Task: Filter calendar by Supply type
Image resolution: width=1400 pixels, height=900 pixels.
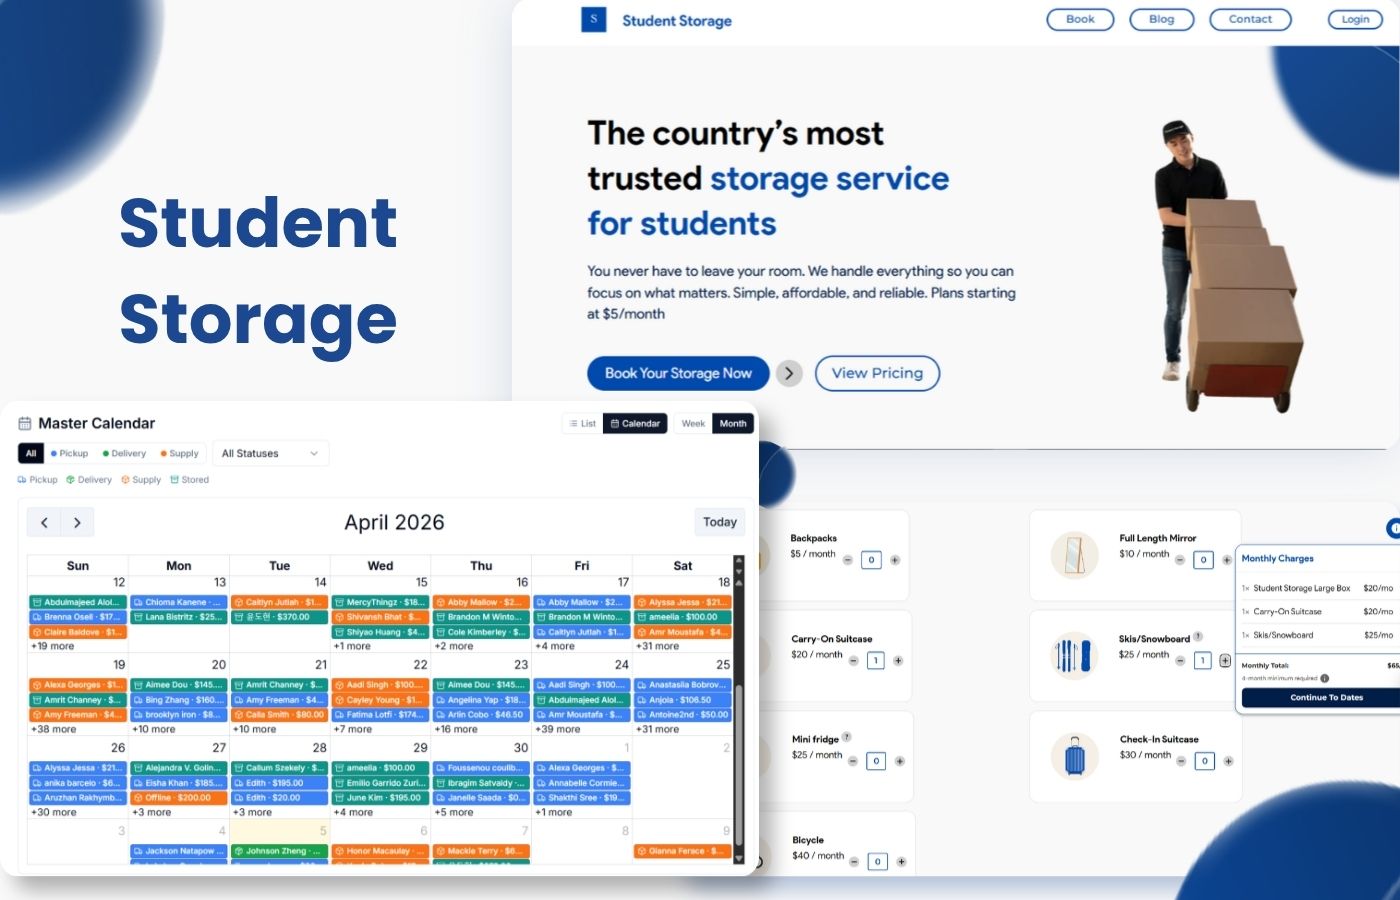Action: pos(180,453)
